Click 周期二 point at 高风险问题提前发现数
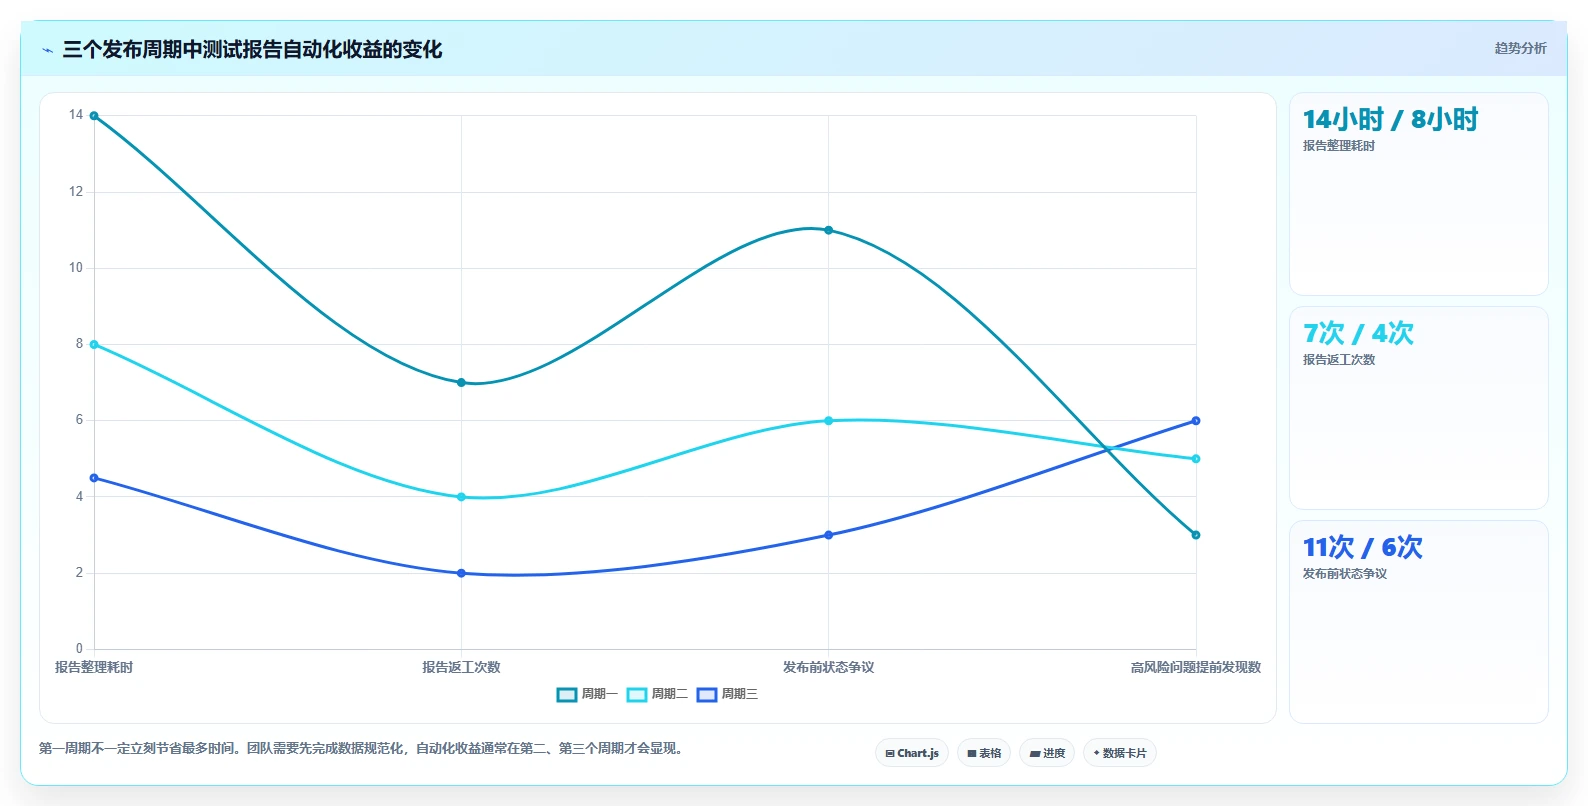 tap(1196, 459)
